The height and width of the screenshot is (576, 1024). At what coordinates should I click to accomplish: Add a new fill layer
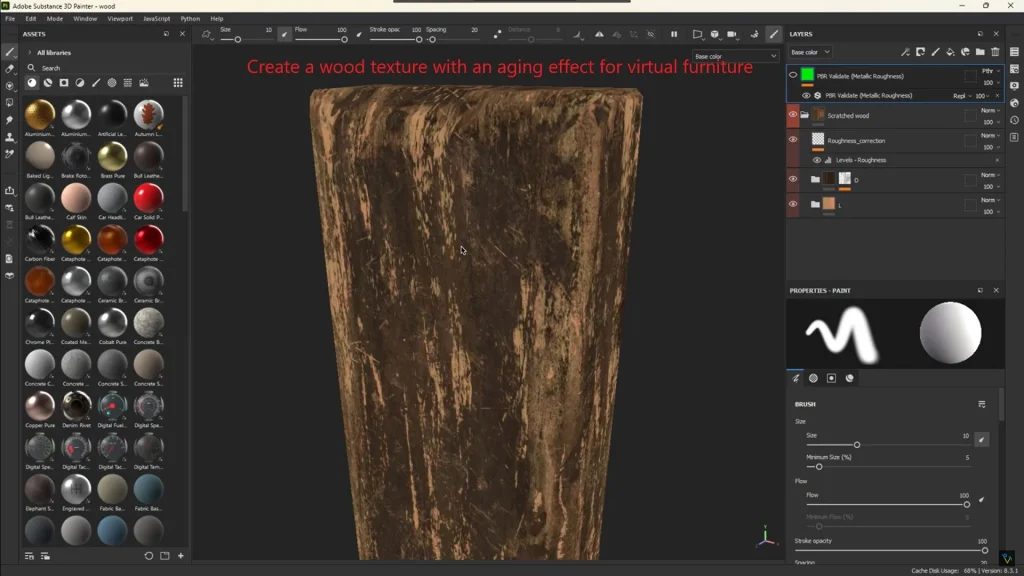tap(950, 52)
